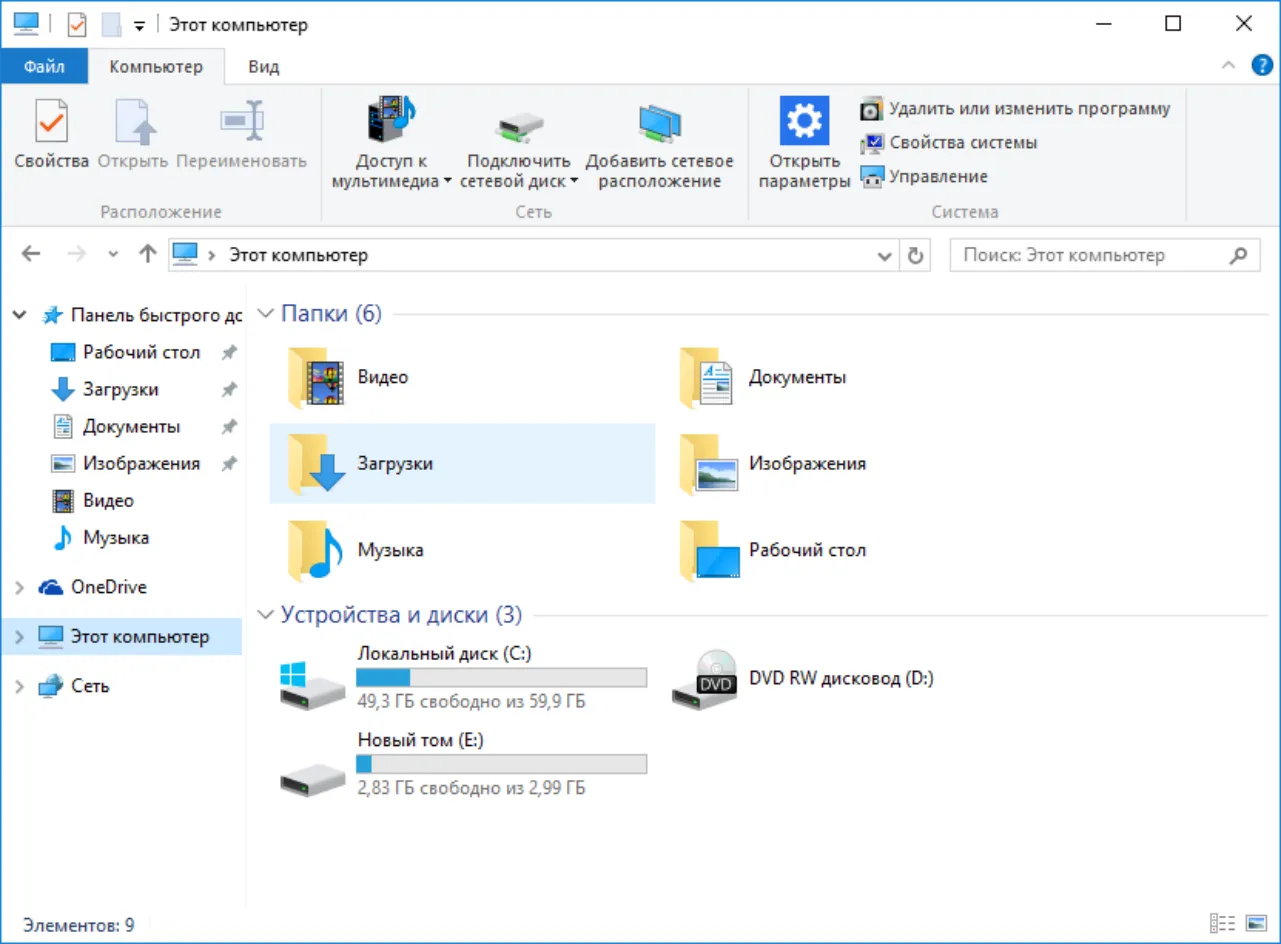This screenshot has width=1281, height=944.
Task: Select Рабочий стол in the sidebar
Action: 141,352
